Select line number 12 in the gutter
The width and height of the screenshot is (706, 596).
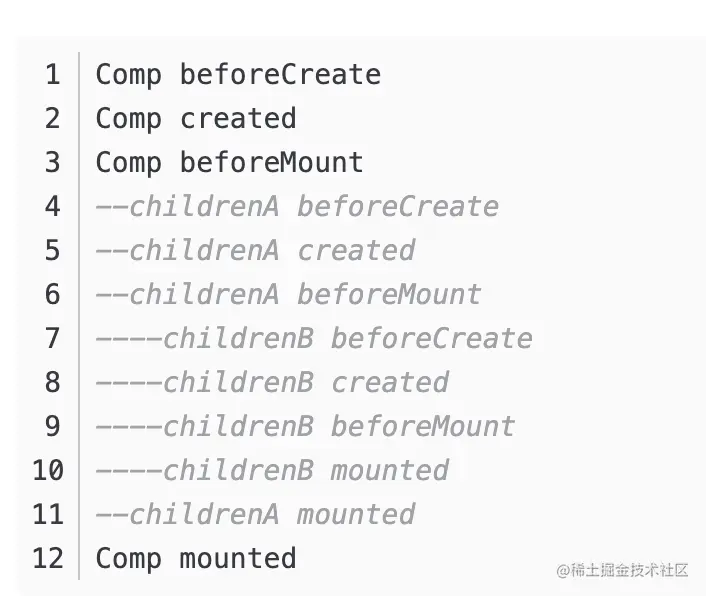pos(48,558)
